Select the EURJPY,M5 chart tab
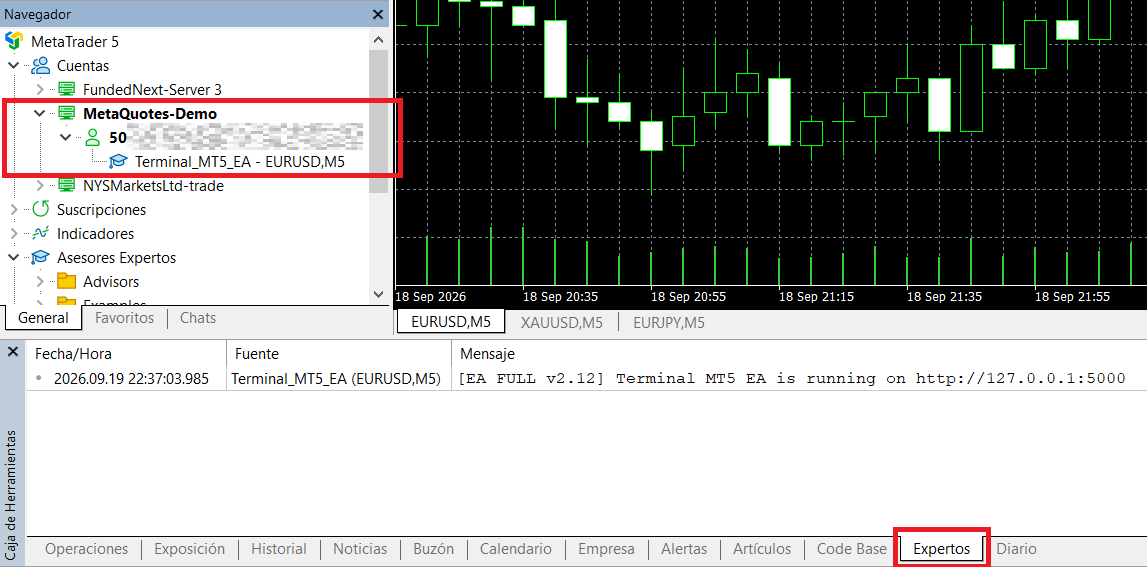1147x567 pixels. pos(669,322)
